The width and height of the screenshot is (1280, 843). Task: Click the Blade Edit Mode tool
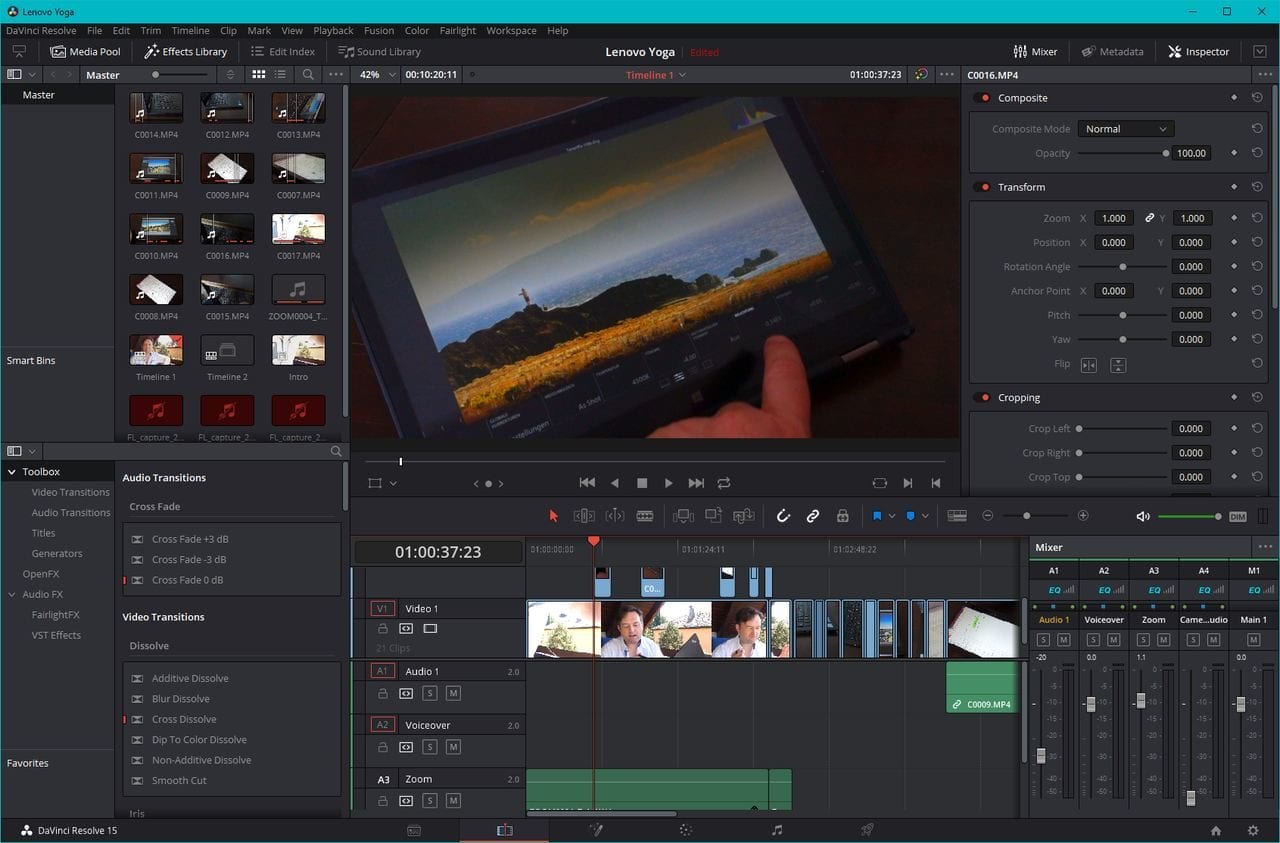pyautogui.click(x=645, y=516)
